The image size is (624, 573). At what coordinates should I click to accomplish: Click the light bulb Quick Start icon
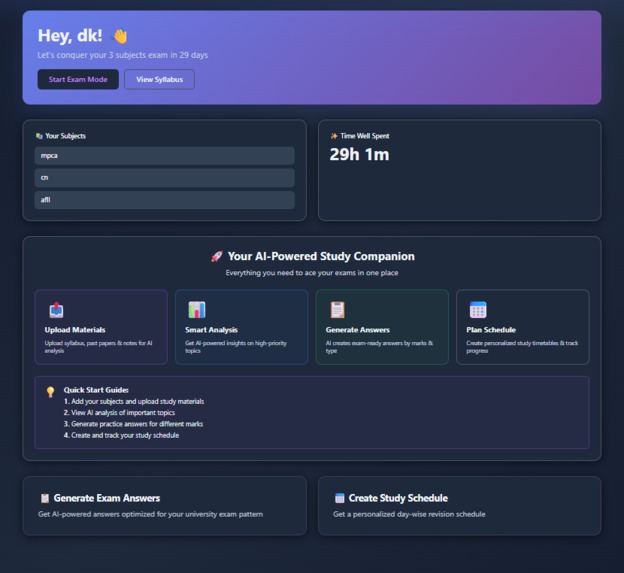point(50,392)
